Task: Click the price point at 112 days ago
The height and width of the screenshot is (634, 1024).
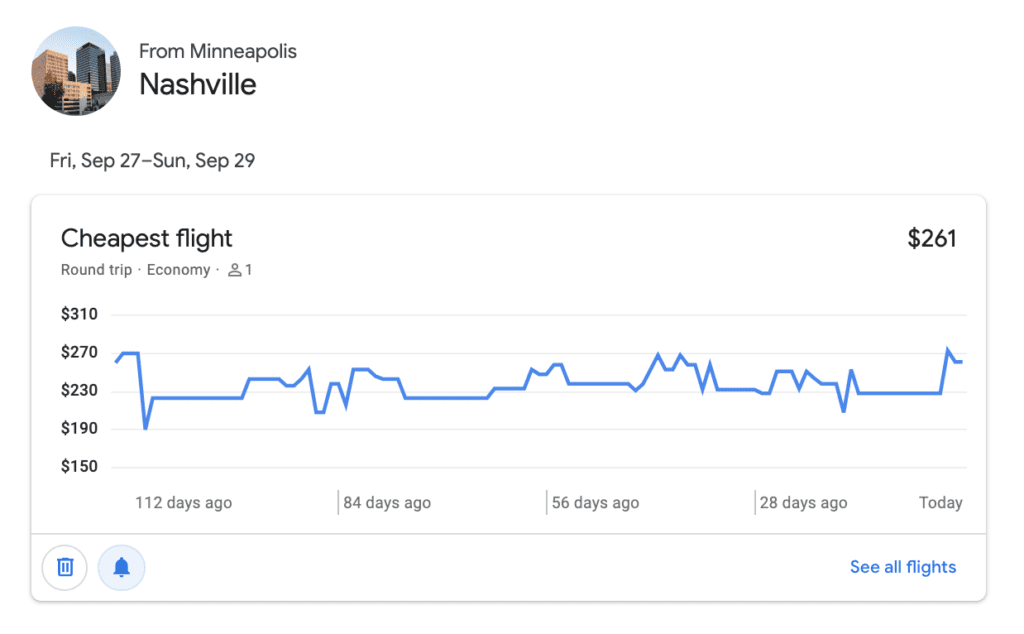Action: pyautogui.click(x=184, y=397)
